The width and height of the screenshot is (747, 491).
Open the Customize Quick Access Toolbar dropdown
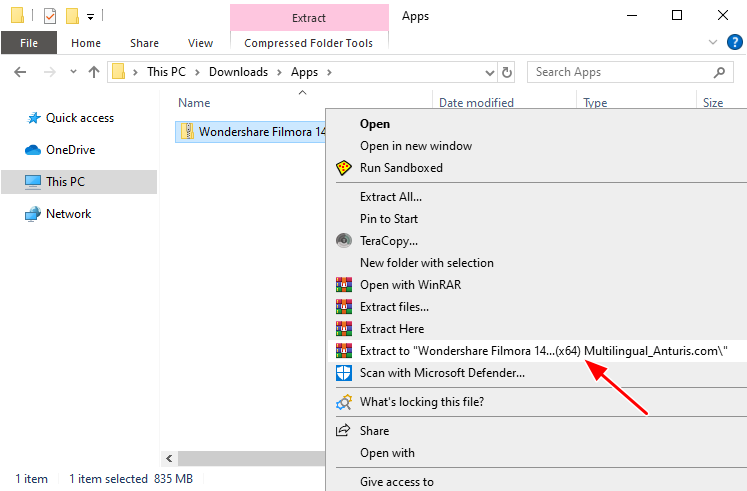click(90, 17)
